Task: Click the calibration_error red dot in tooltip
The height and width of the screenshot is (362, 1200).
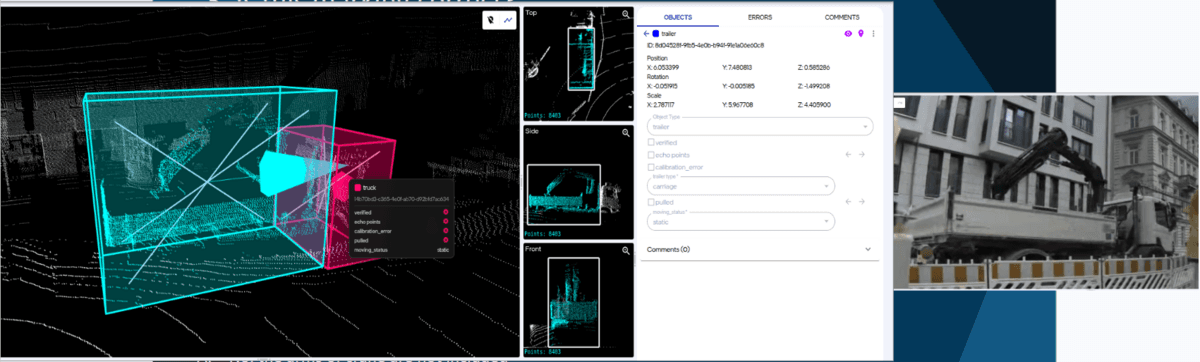Action: pyautogui.click(x=445, y=231)
